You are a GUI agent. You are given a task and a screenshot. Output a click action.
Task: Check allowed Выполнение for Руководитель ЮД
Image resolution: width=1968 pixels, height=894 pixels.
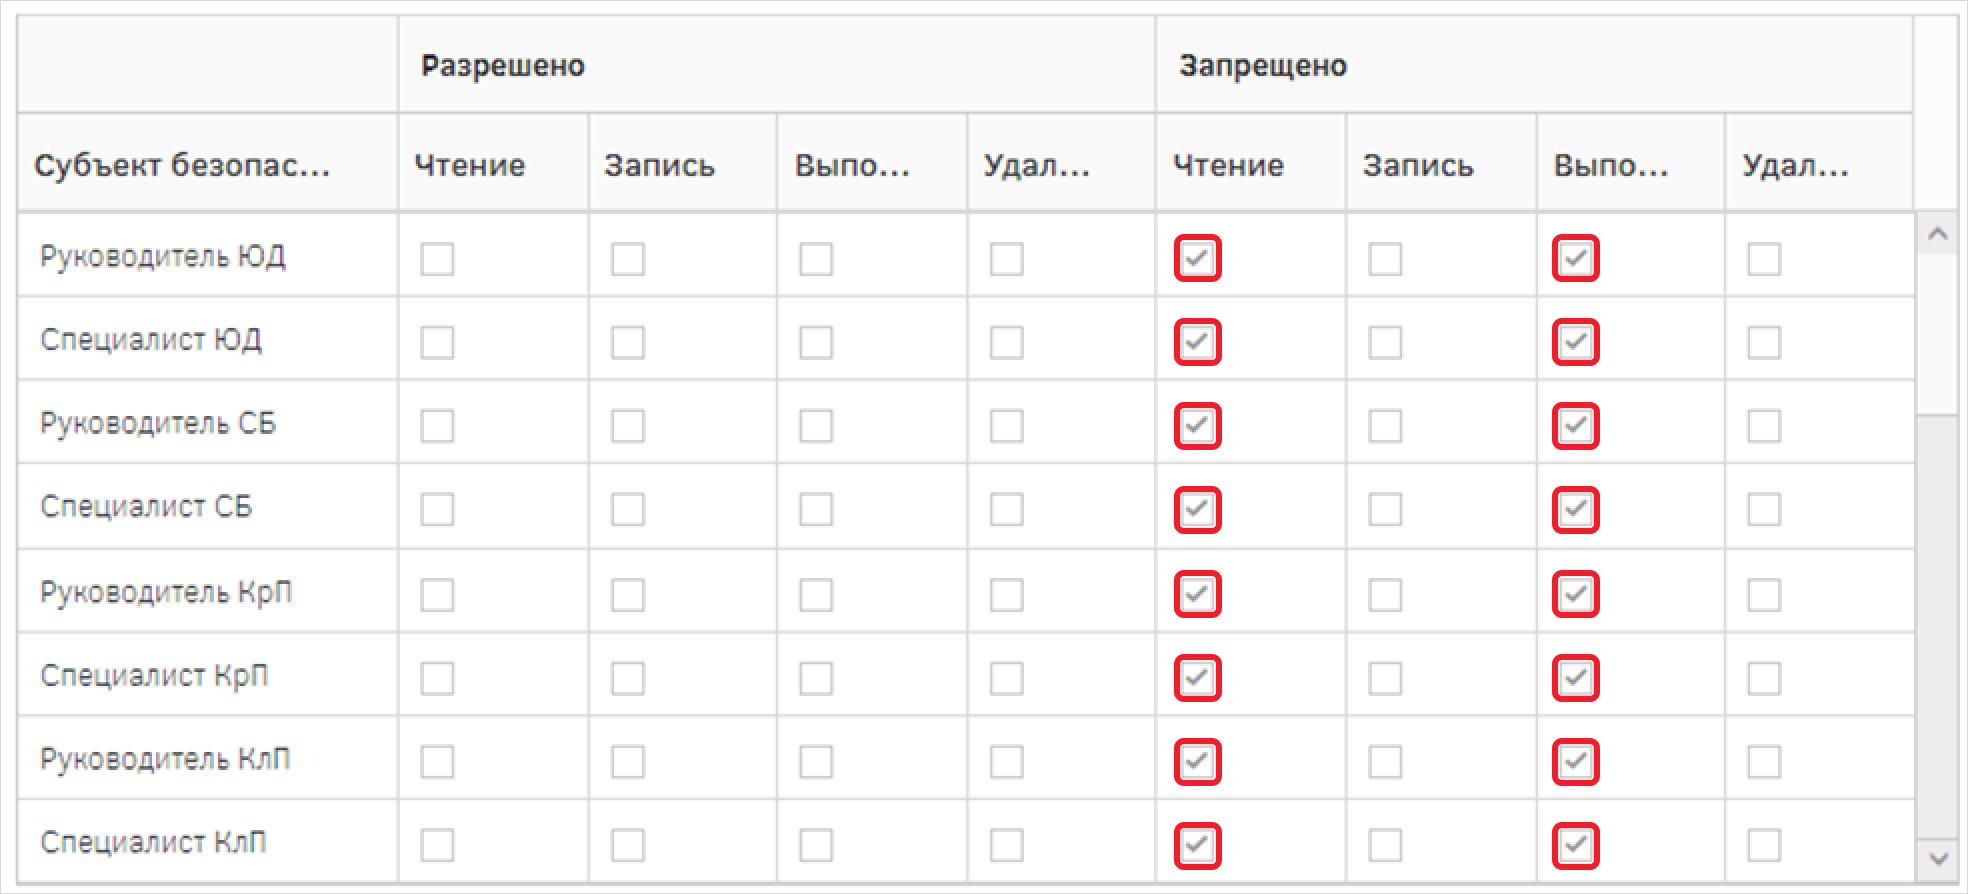pos(816,259)
